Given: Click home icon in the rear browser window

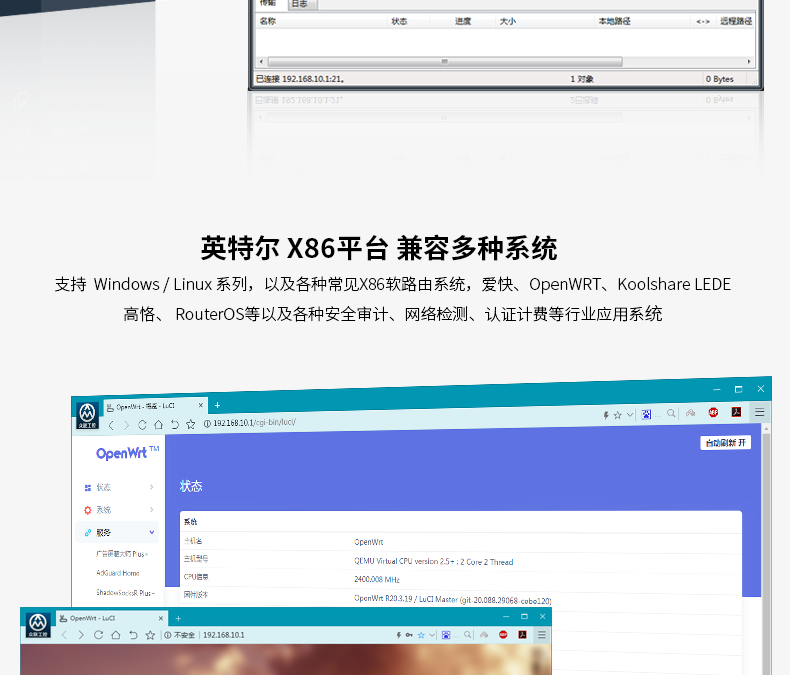Looking at the screenshot, I should coord(158,425).
